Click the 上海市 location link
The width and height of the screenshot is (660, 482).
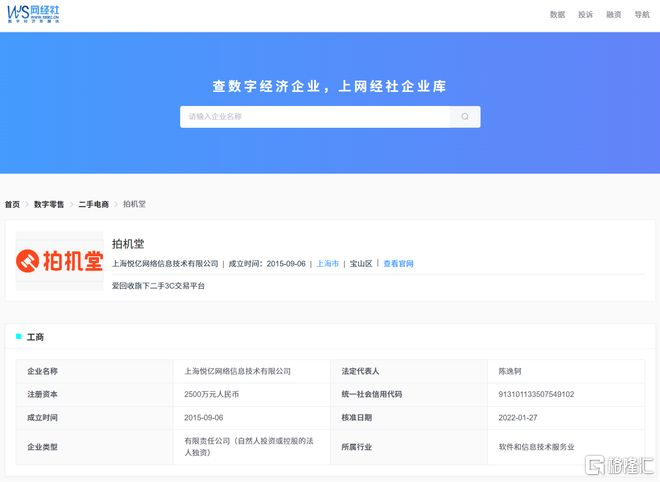pyautogui.click(x=327, y=264)
